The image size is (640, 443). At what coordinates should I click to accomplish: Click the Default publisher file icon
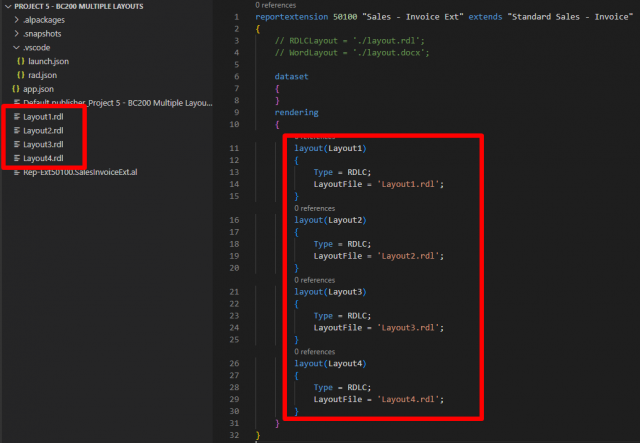coord(15,103)
